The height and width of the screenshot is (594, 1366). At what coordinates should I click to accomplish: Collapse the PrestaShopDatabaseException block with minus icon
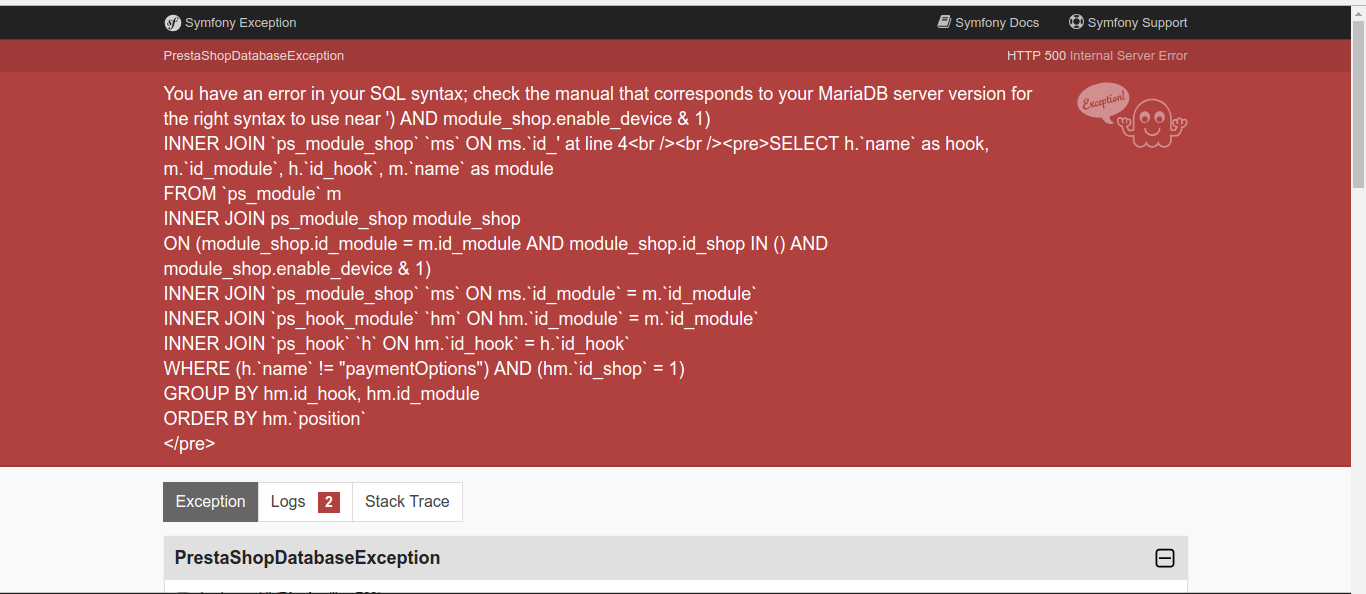pos(1164,558)
